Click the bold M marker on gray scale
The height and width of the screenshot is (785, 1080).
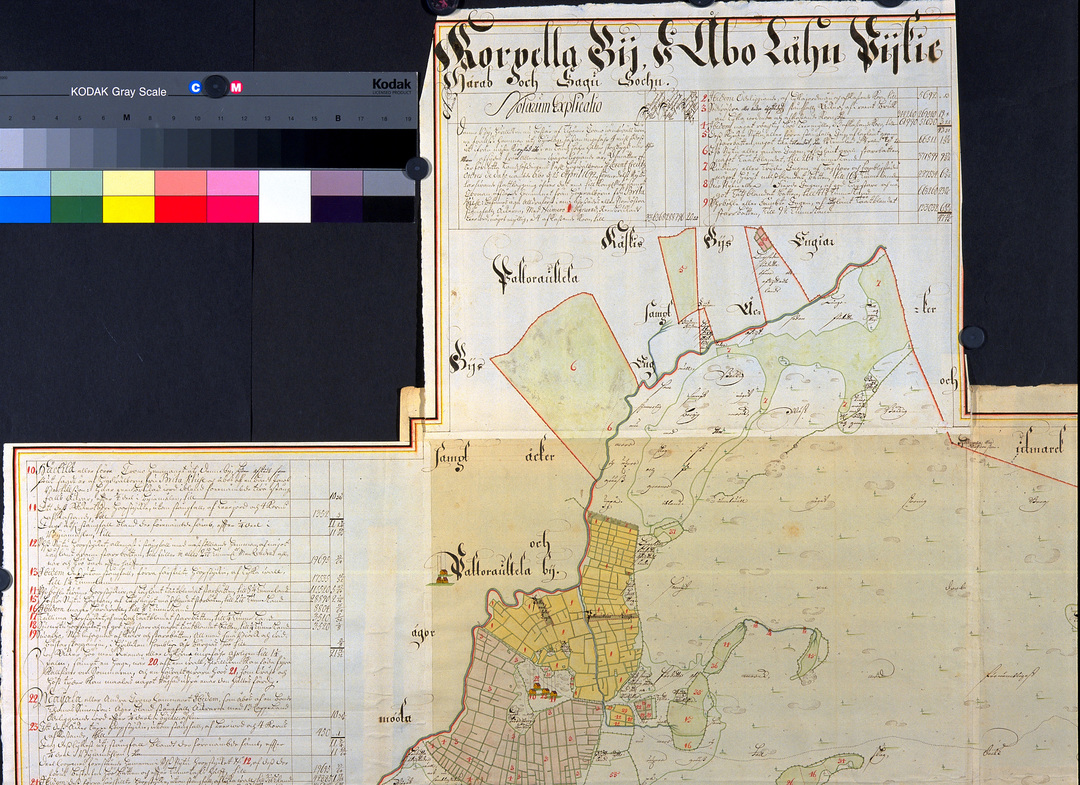pyautogui.click(x=126, y=117)
